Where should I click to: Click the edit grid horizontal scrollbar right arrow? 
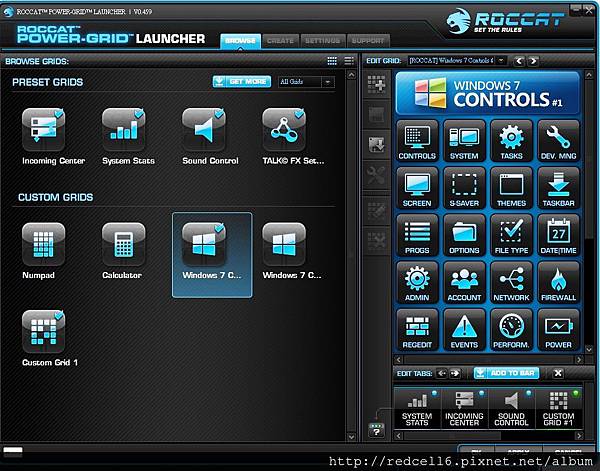click(x=579, y=360)
